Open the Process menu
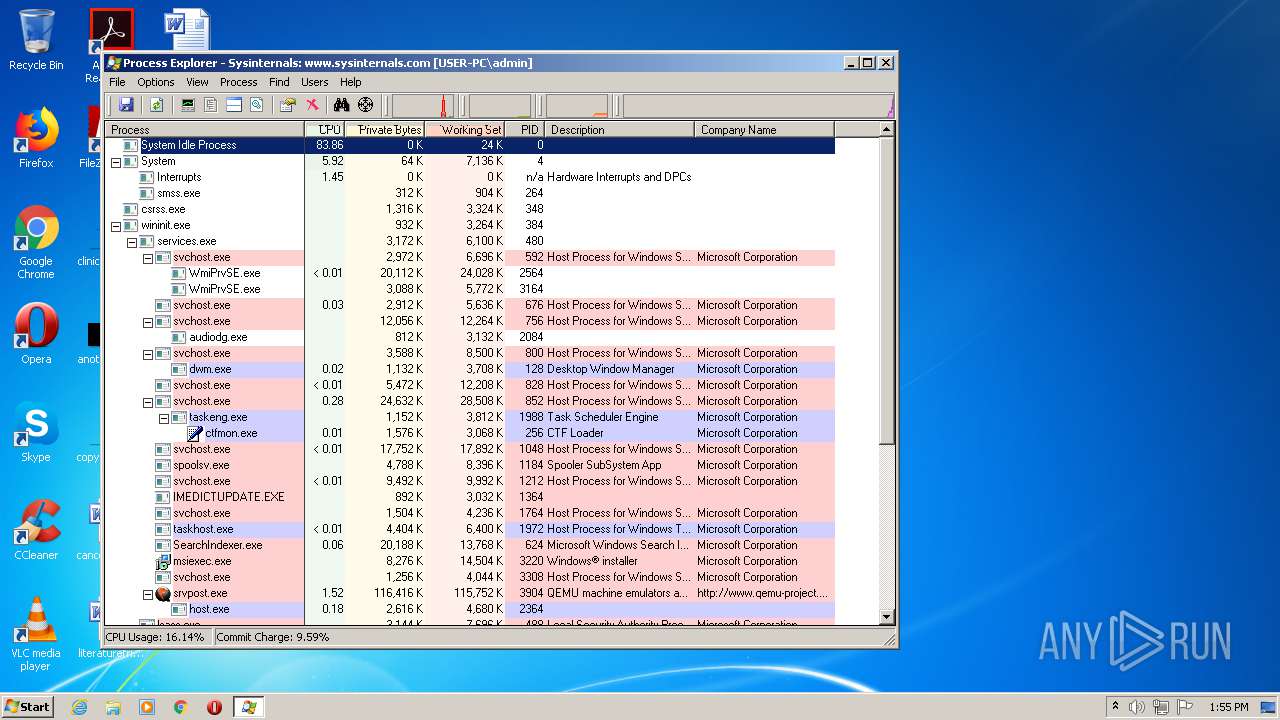The image size is (1280, 720). [x=239, y=82]
